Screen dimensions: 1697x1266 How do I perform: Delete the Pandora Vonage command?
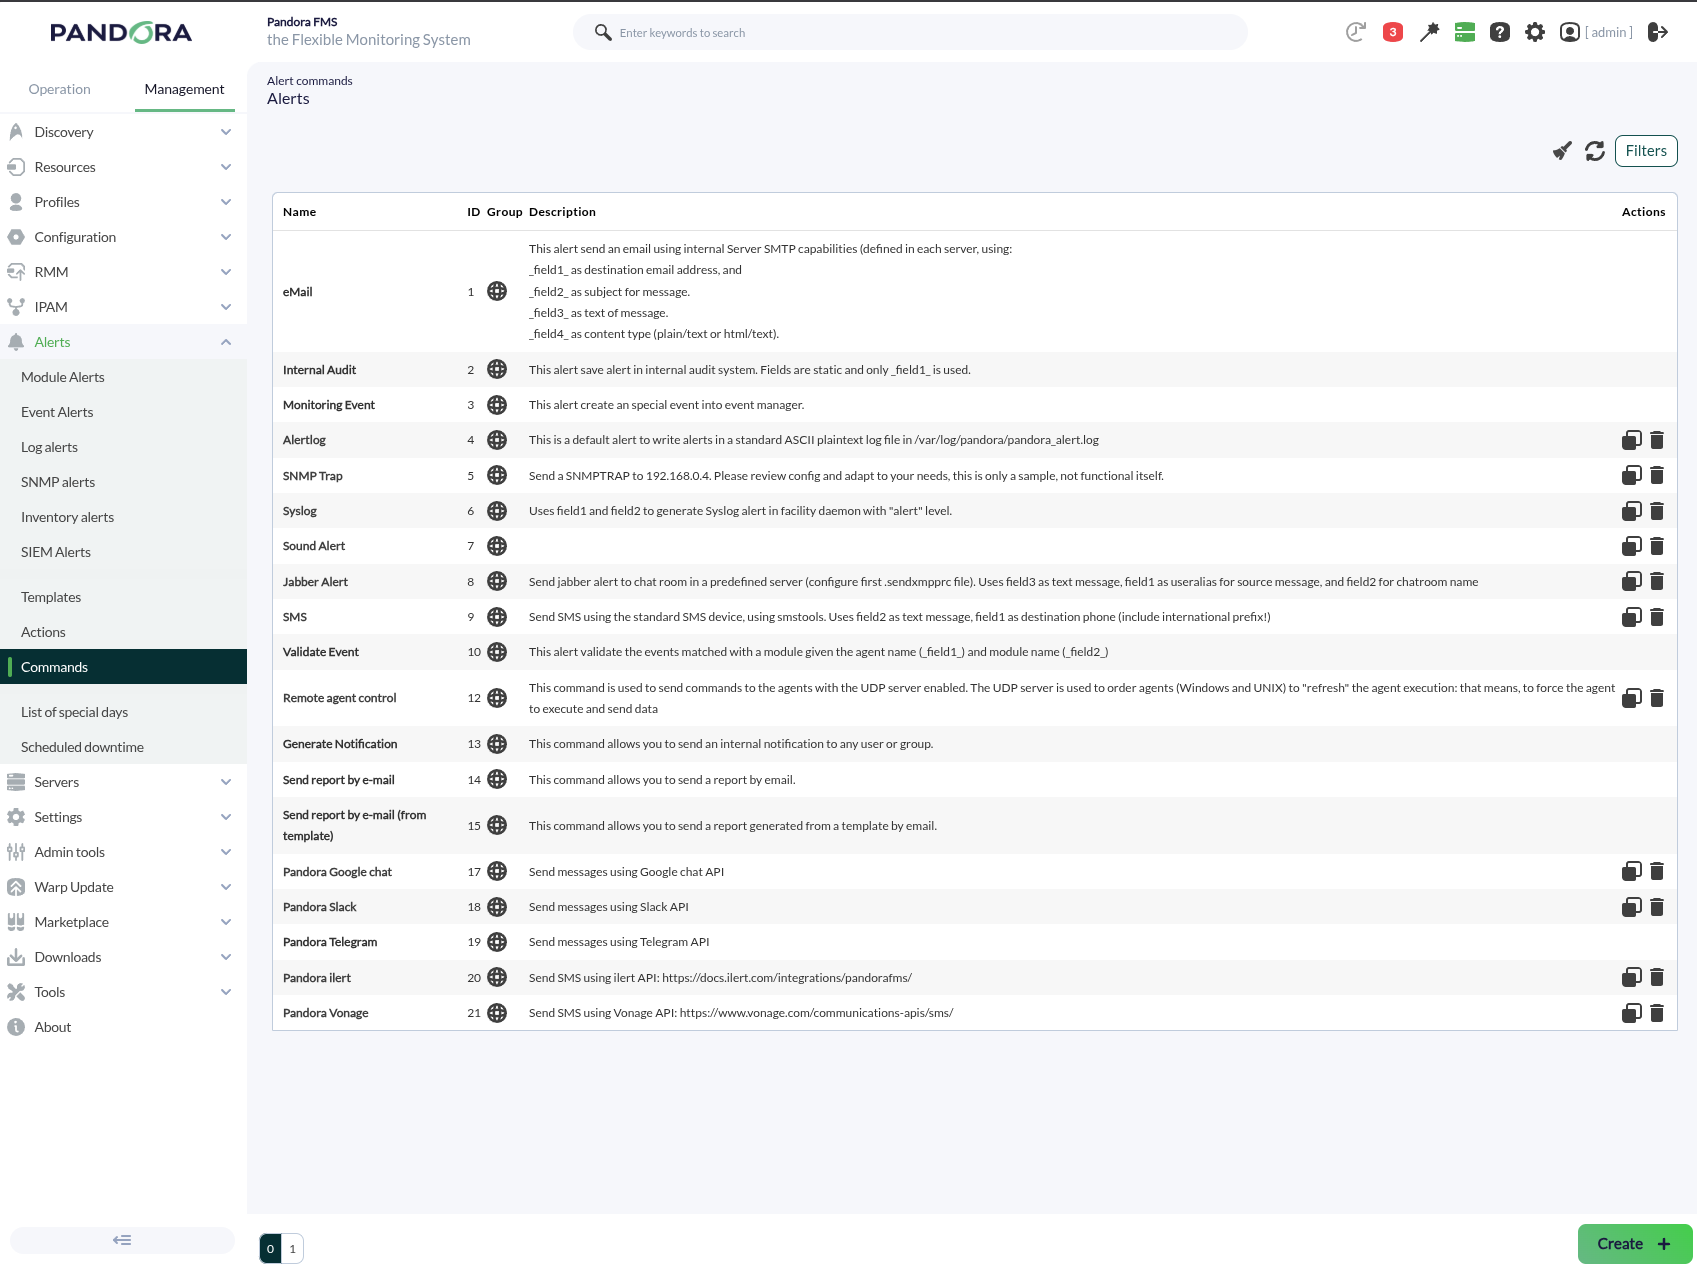(1657, 1013)
